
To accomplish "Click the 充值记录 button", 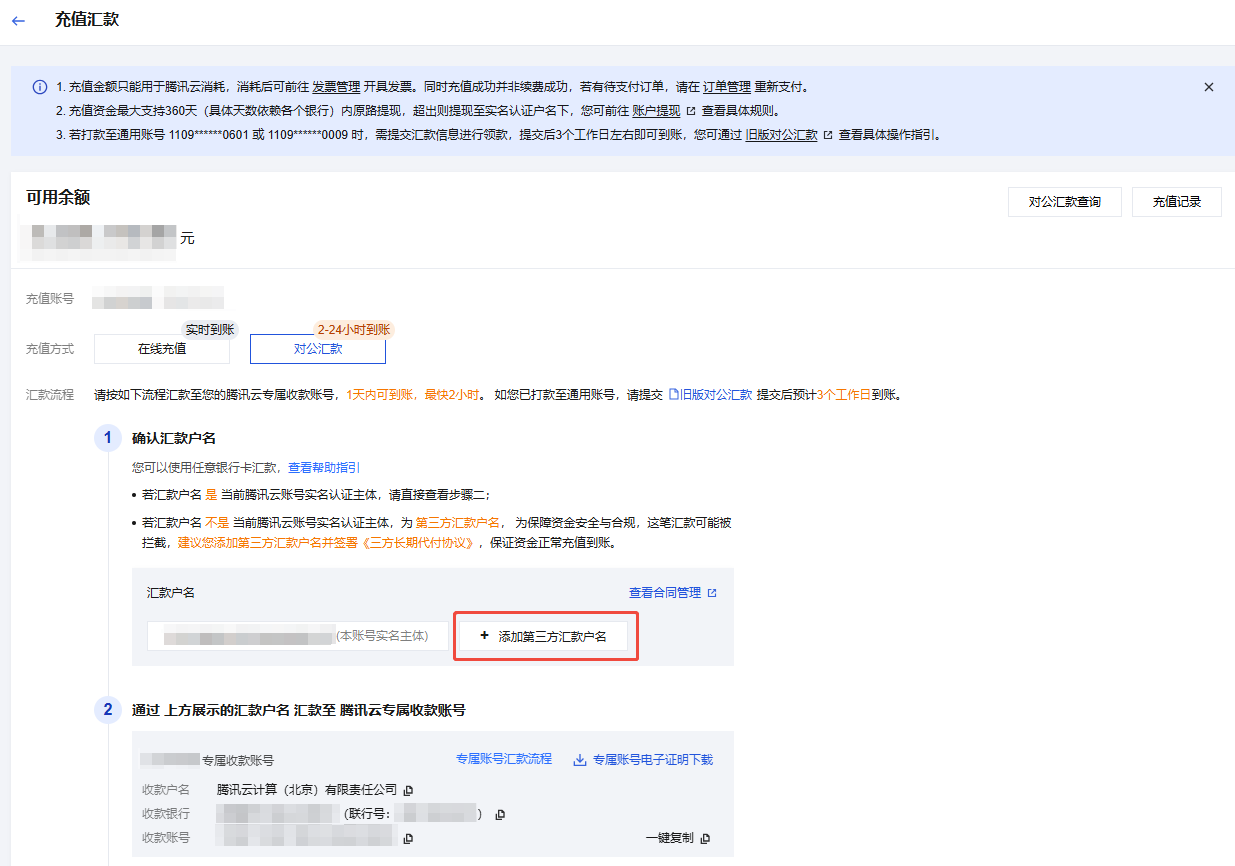I will click(1177, 202).
